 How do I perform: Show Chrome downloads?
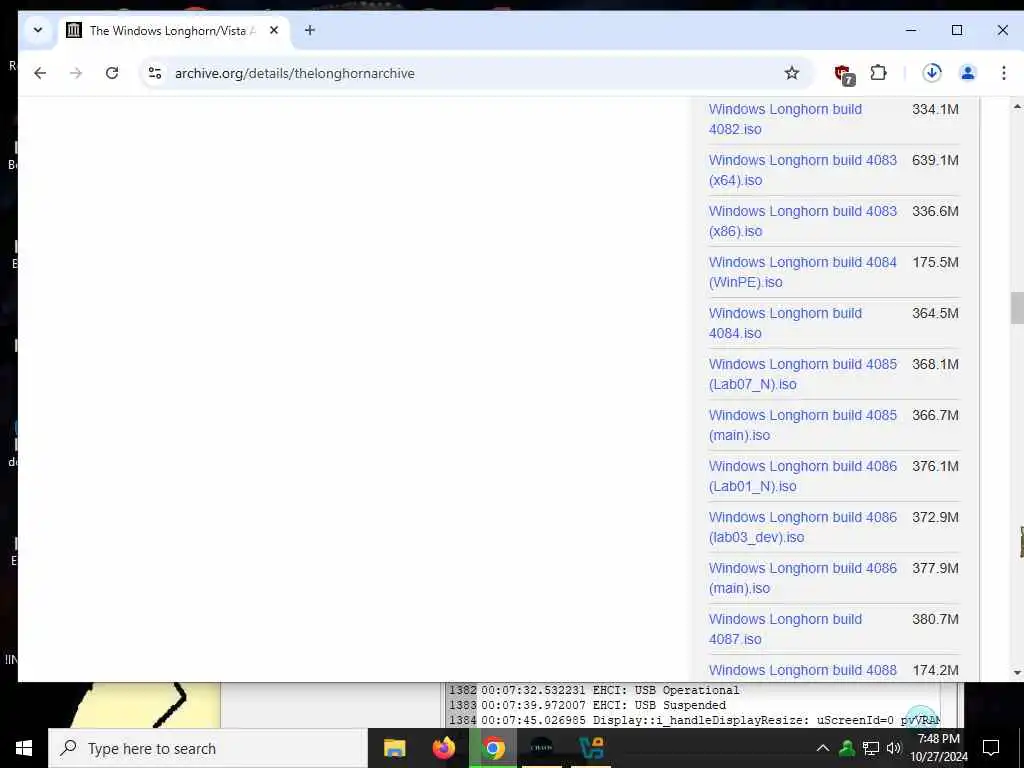click(932, 73)
